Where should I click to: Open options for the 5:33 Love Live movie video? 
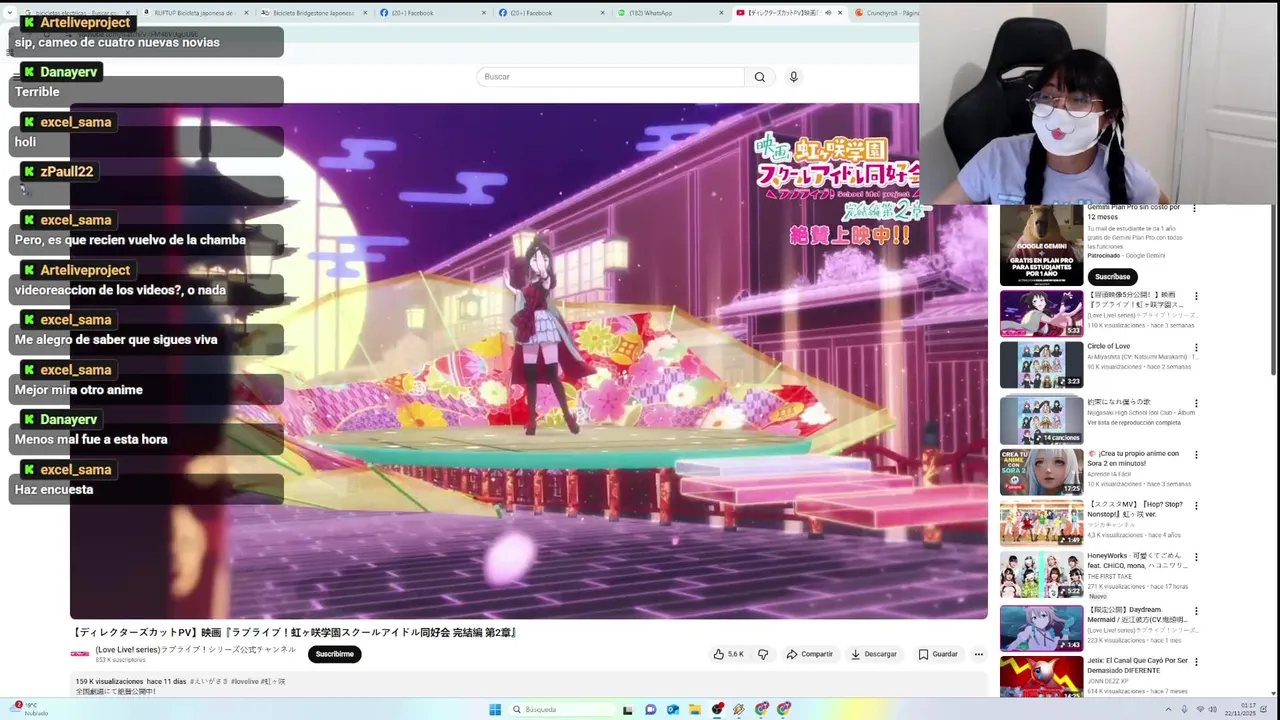pyautogui.click(x=1196, y=297)
